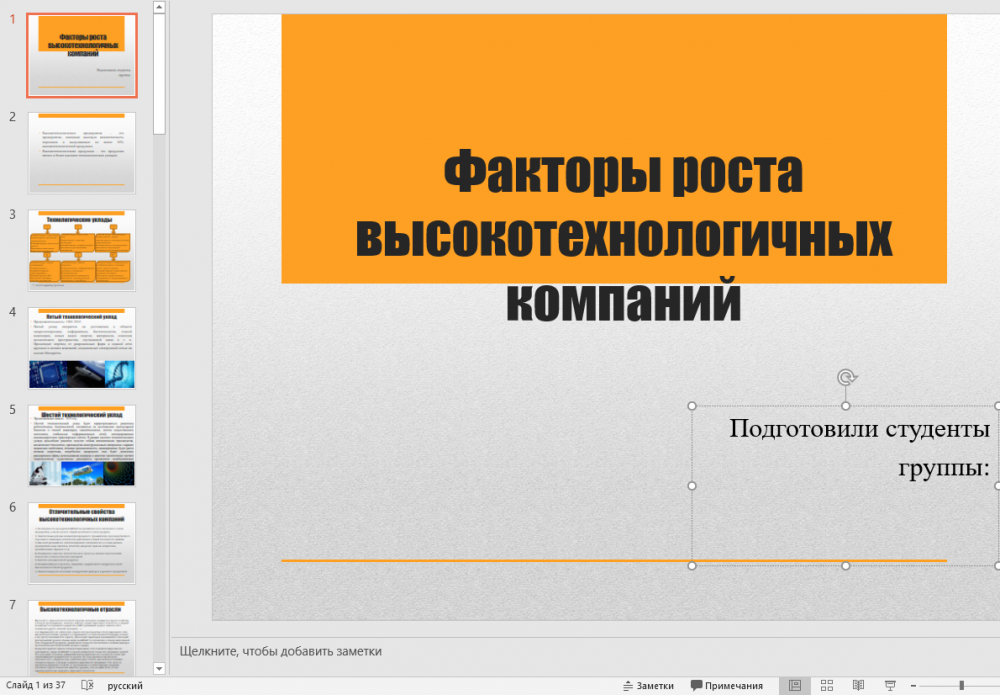Screen dimensions: 1000x695
Task: Toggle the Заметки notes pane
Action: click(649, 685)
